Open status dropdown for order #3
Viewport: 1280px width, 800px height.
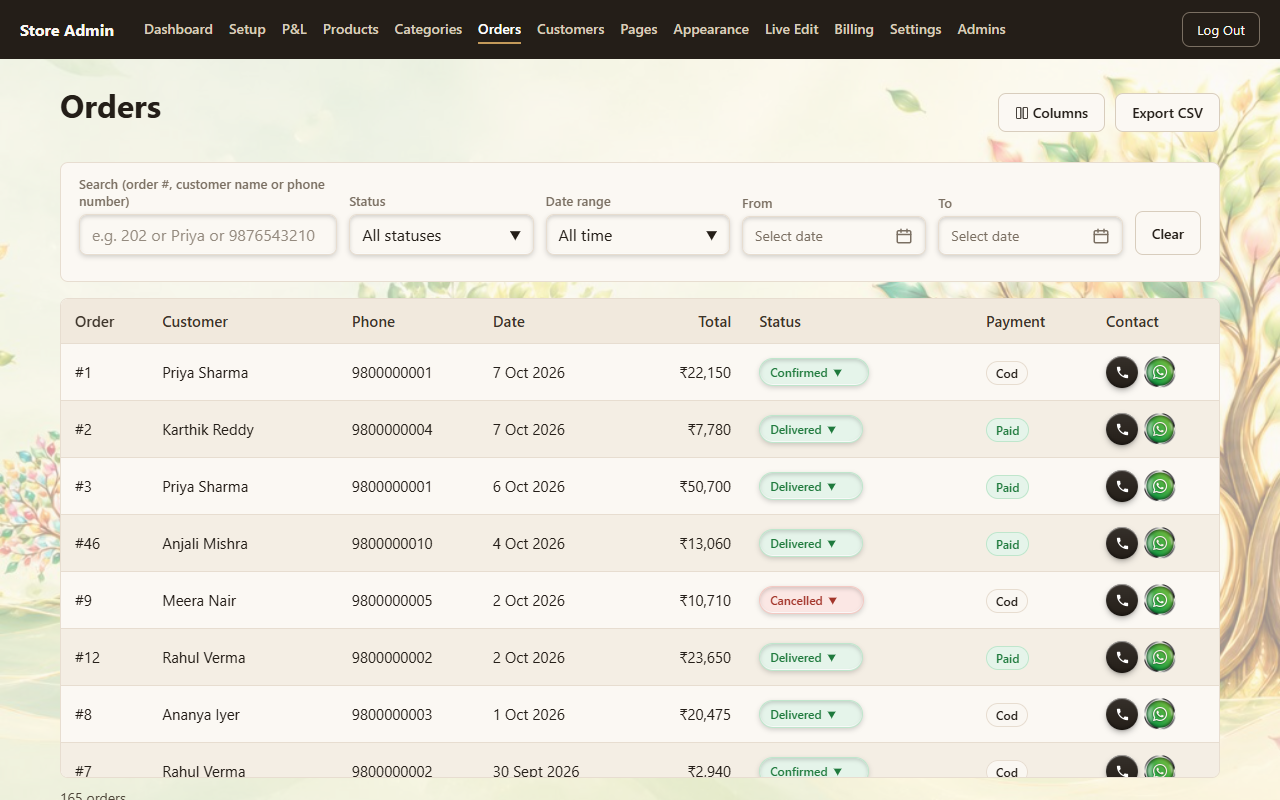coord(811,487)
